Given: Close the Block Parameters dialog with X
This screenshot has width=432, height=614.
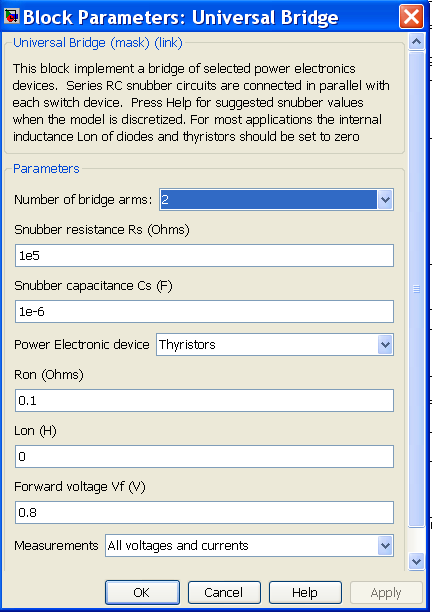Looking at the screenshot, I should point(411,16).
